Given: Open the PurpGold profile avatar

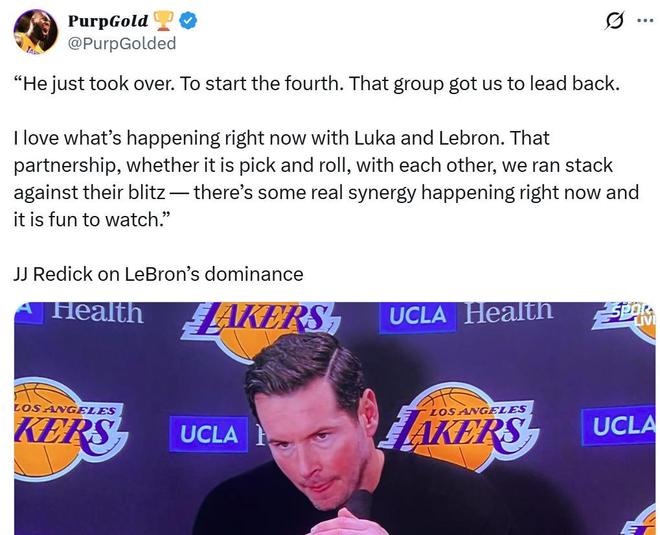Looking at the screenshot, I should (35, 31).
